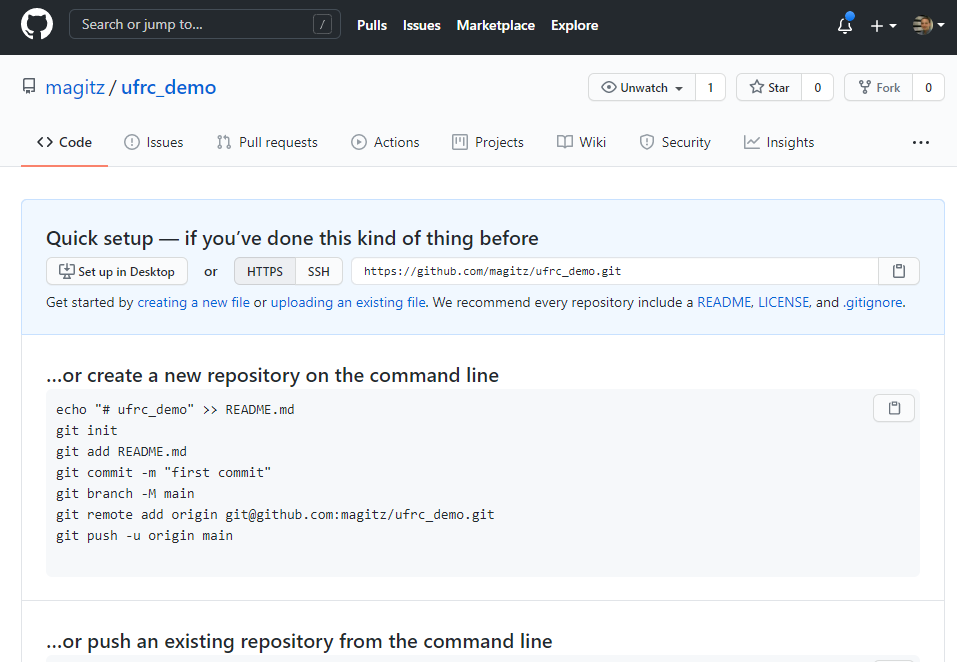The height and width of the screenshot is (662, 957).
Task: Click the 'git add README.md' line
Action: tap(121, 452)
